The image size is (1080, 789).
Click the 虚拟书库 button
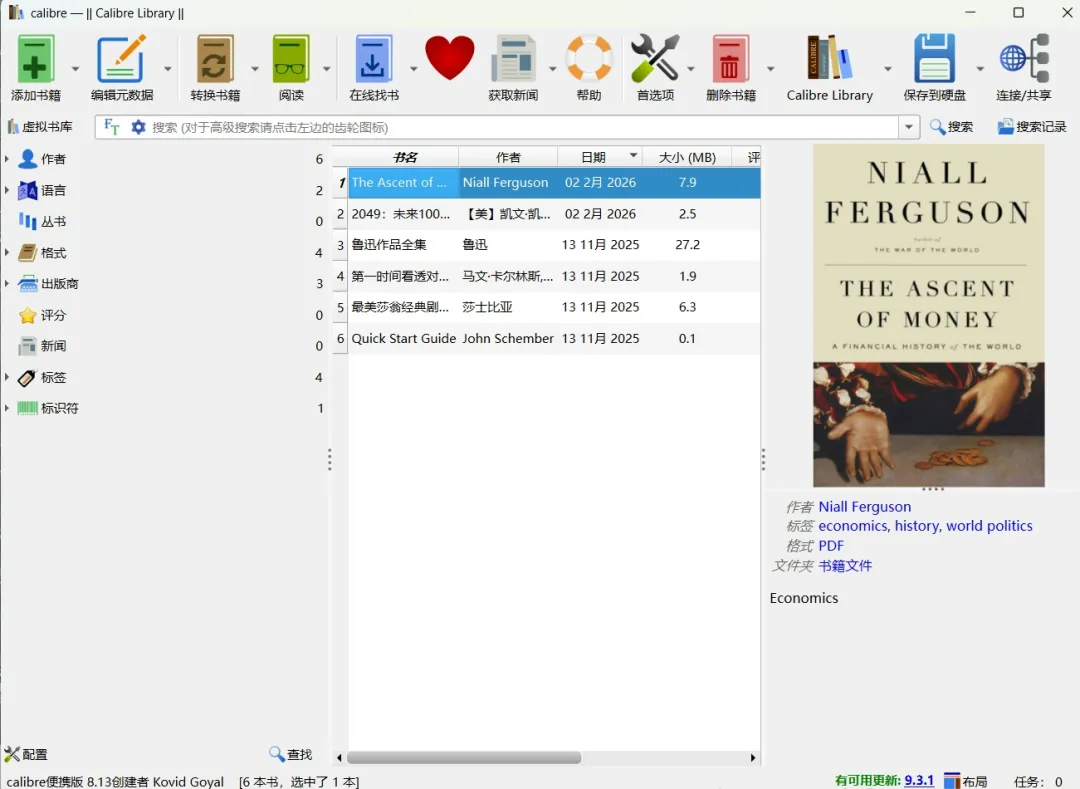tap(40, 127)
